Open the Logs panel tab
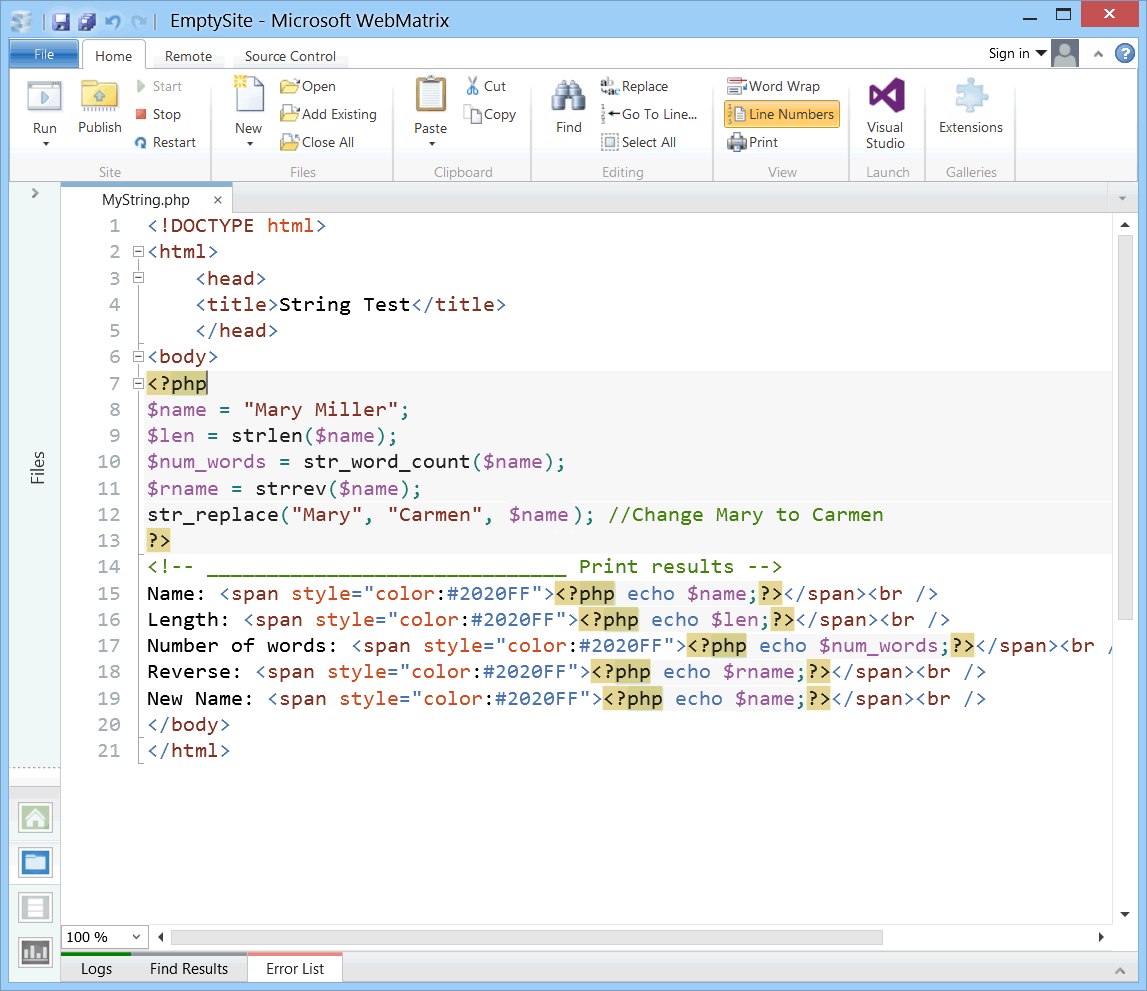The image size is (1147, 991). point(97,968)
